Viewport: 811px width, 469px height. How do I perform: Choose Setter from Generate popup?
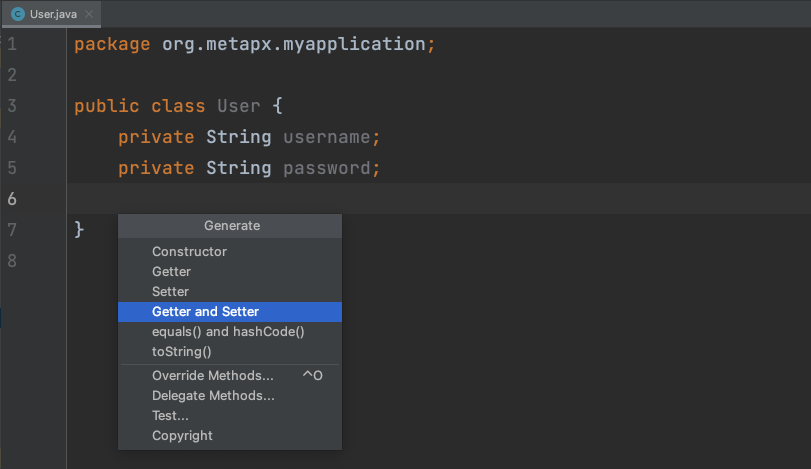(x=230, y=292)
